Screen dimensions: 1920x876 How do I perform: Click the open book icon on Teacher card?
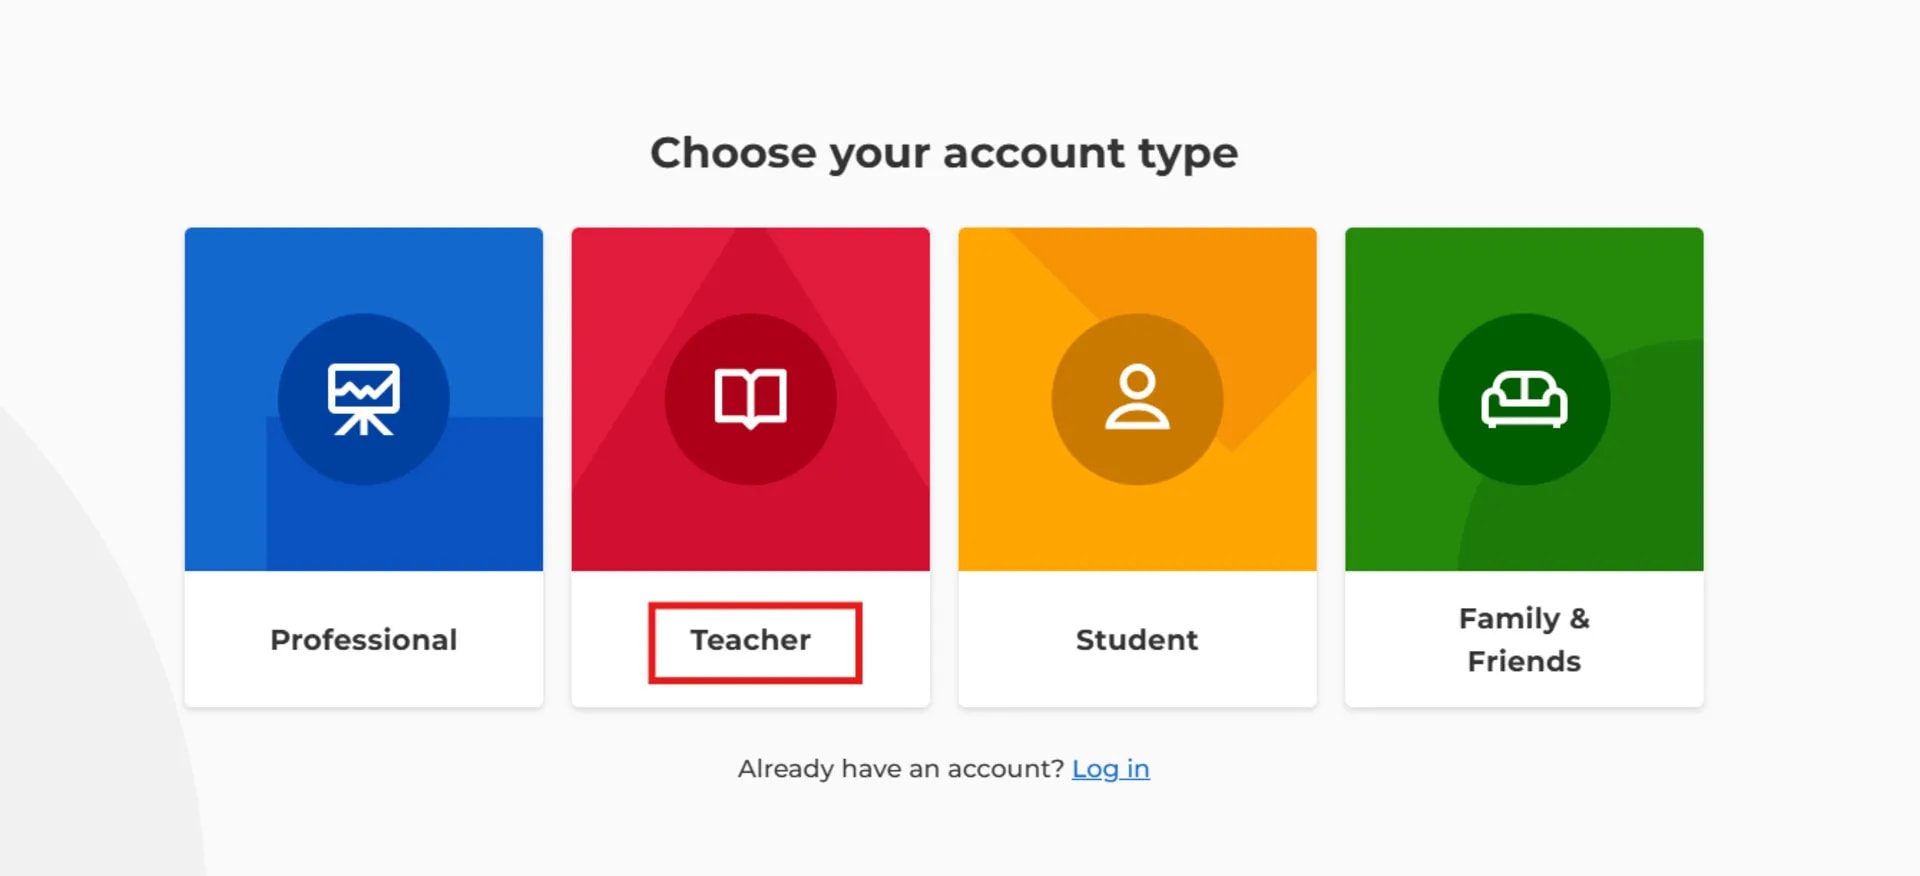pyautogui.click(x=750, y=398)
